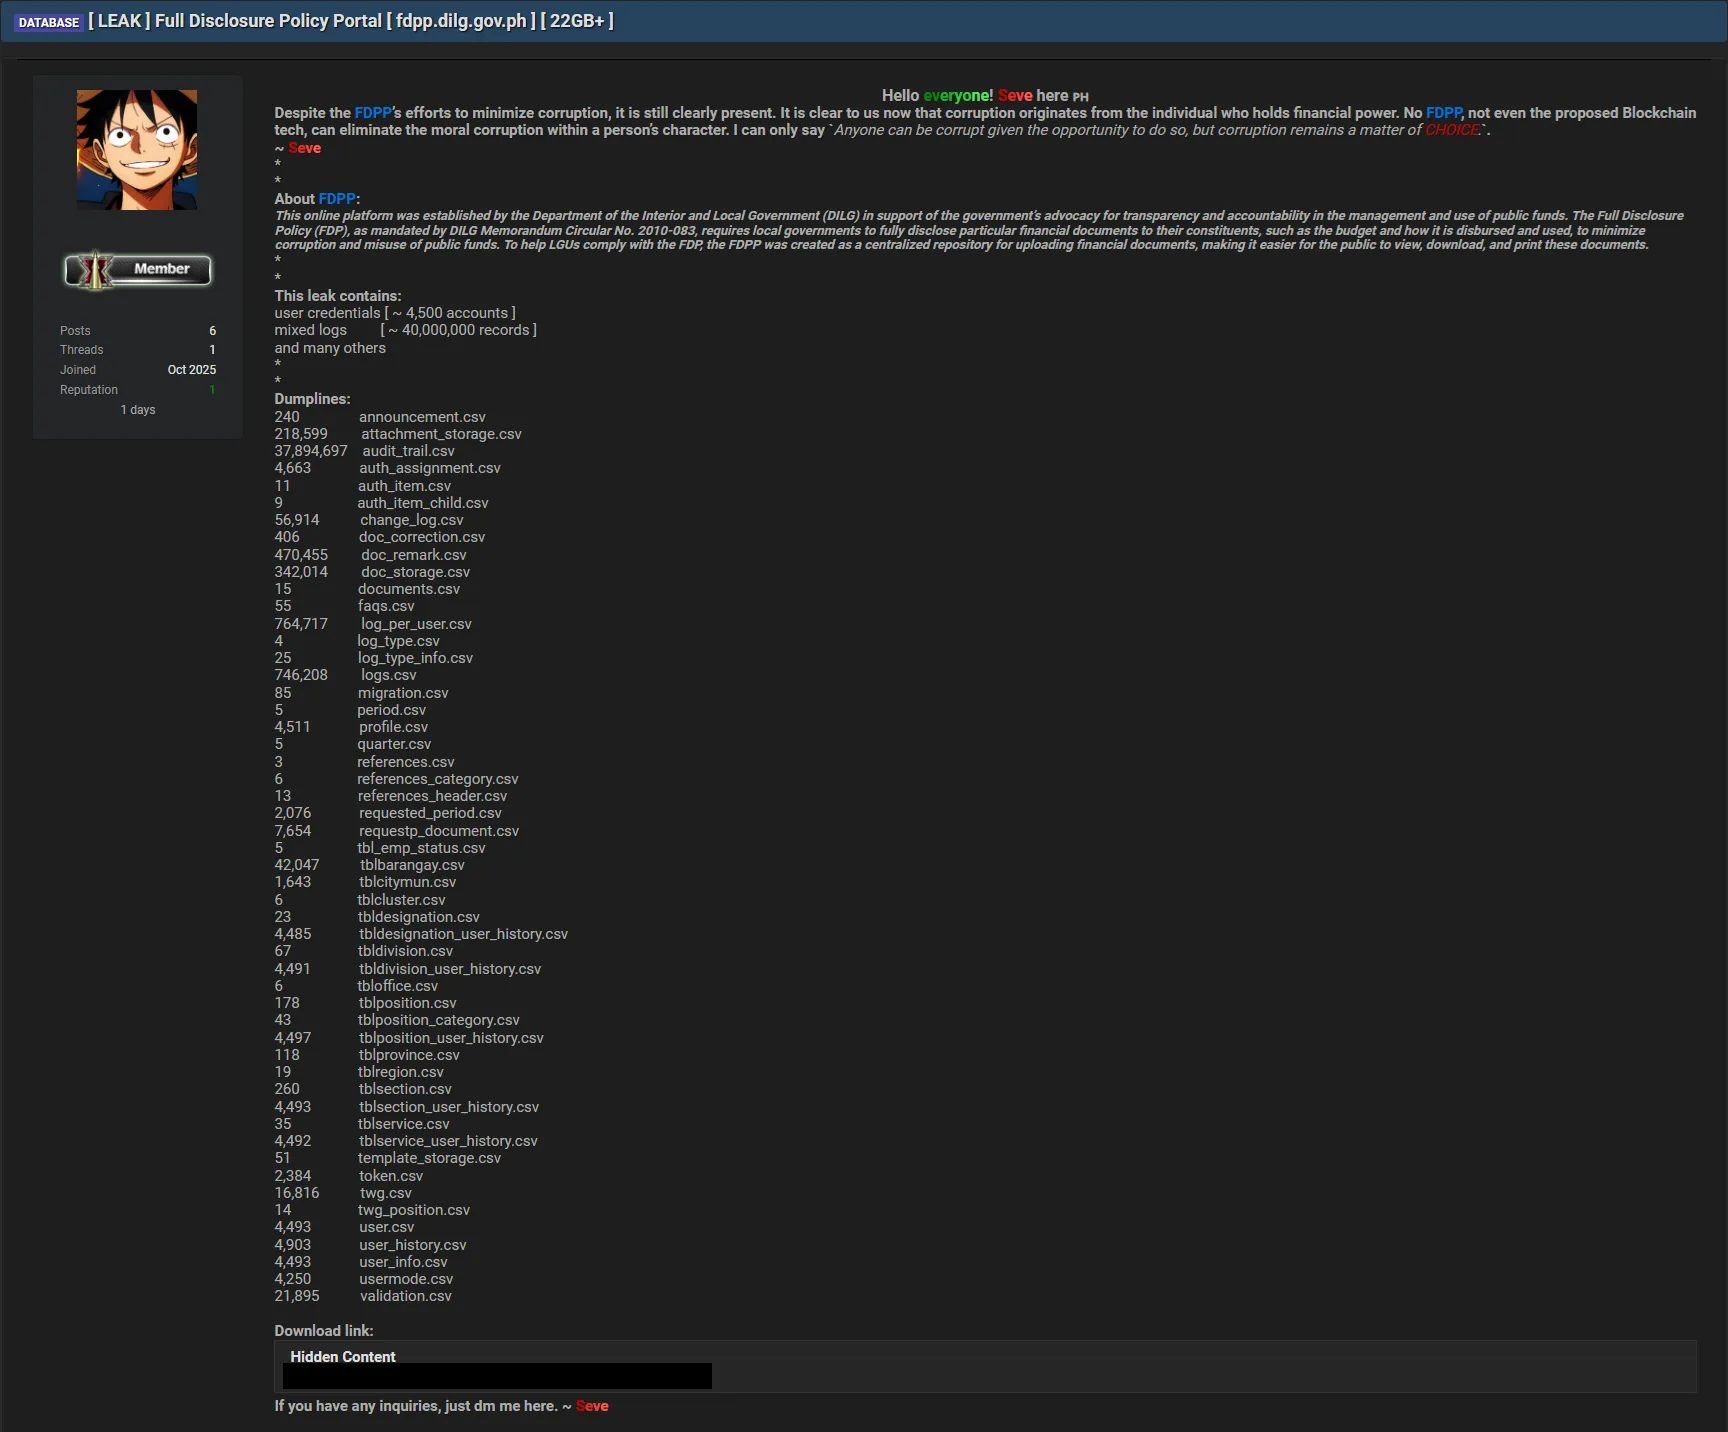
Task: Reveal the Hidden Content block
Action: pos(342,1356)
